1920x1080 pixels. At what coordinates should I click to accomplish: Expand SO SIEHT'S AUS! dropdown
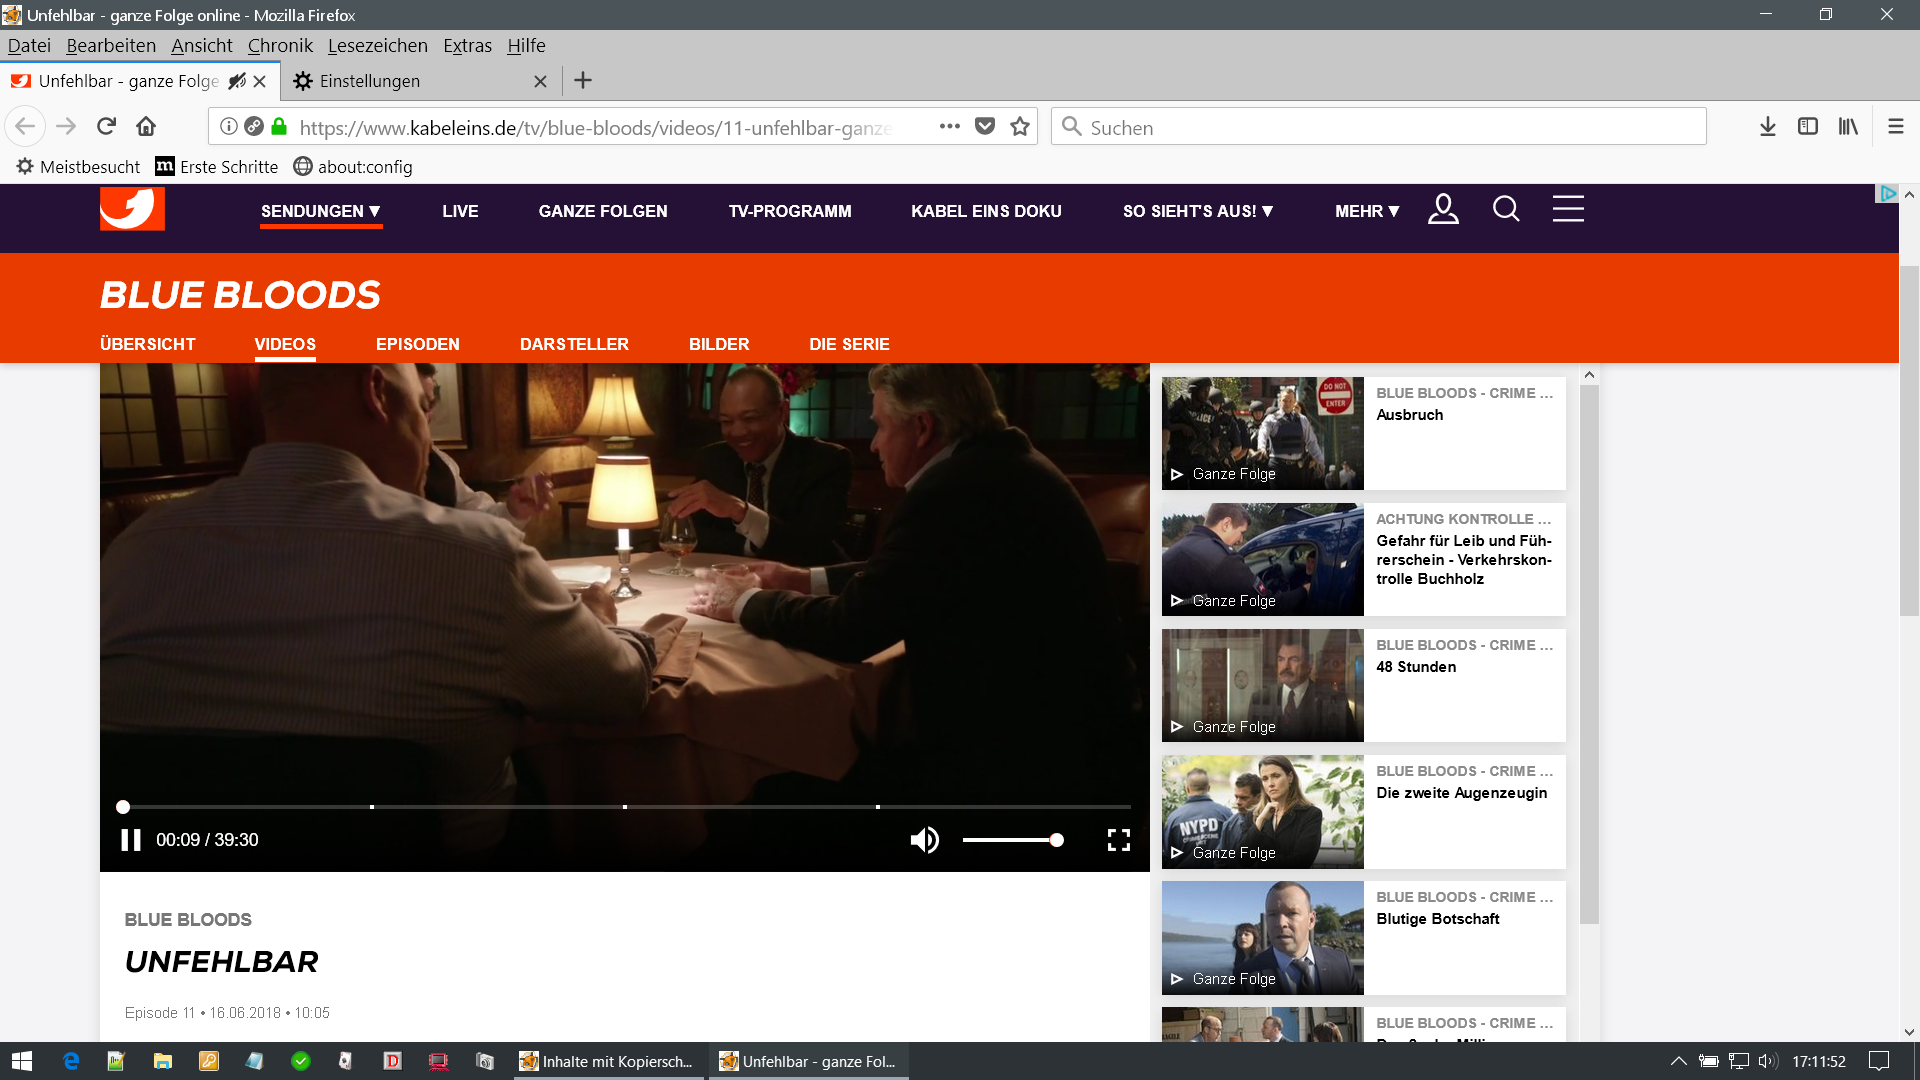click(1197, 211)
